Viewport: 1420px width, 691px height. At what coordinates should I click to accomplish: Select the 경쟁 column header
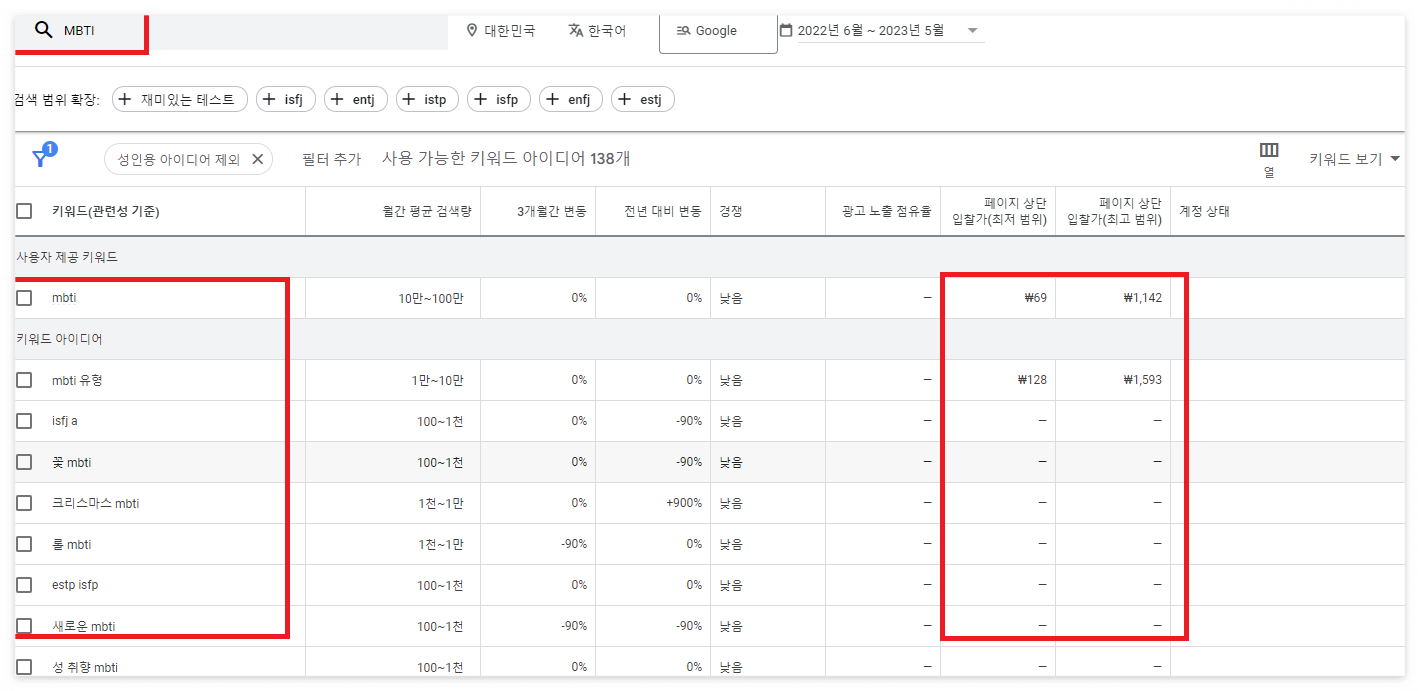[x=729, y=211]
